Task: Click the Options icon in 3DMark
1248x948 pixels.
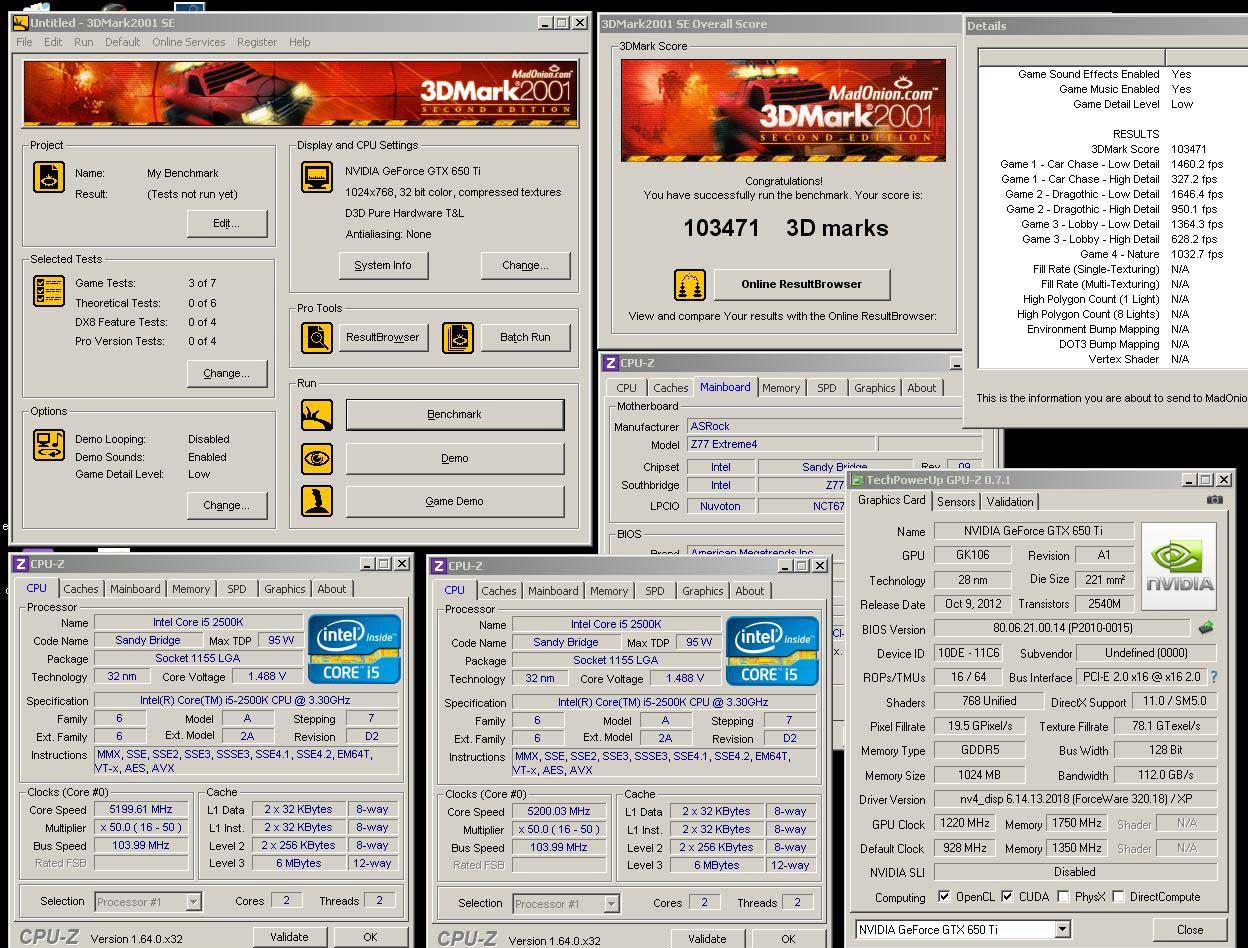Action: (49, 445)
